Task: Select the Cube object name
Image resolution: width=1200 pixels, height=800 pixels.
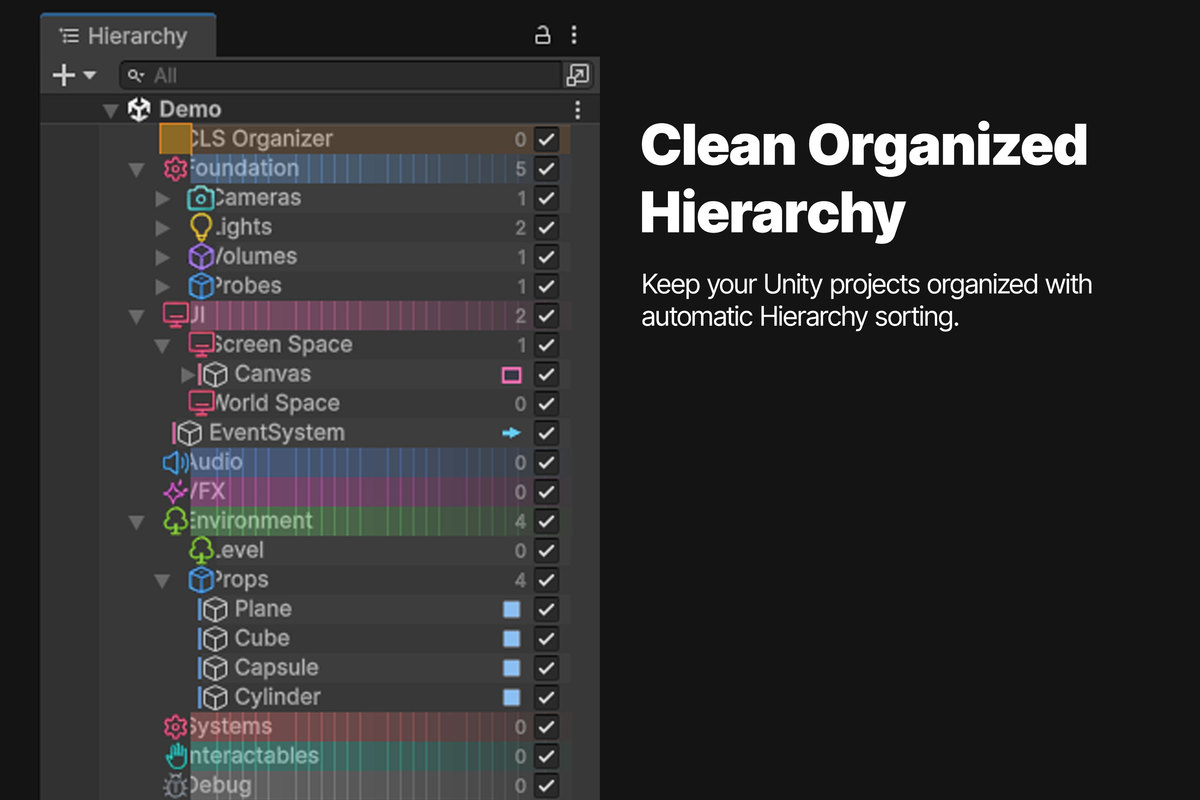Action: coord(262,638)
